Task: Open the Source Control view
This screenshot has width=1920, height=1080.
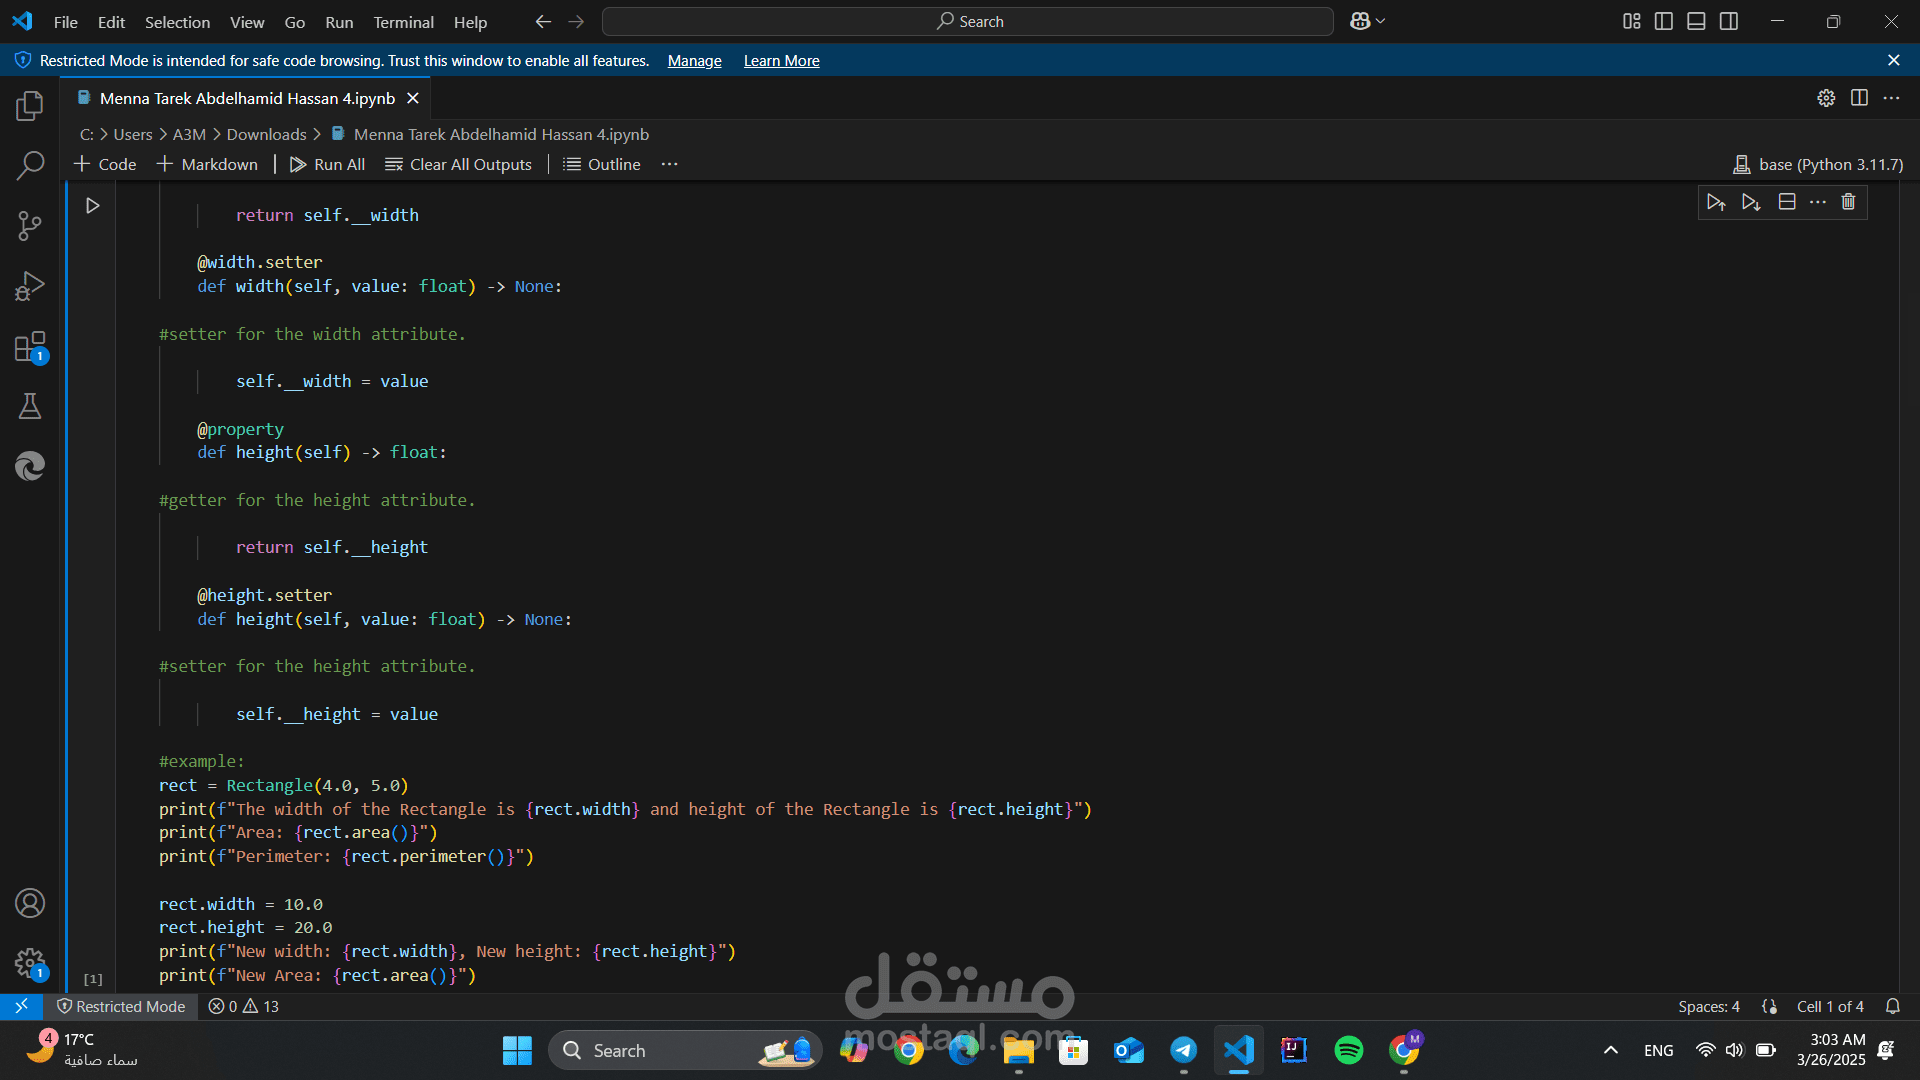Action: (x=30, y=225)
